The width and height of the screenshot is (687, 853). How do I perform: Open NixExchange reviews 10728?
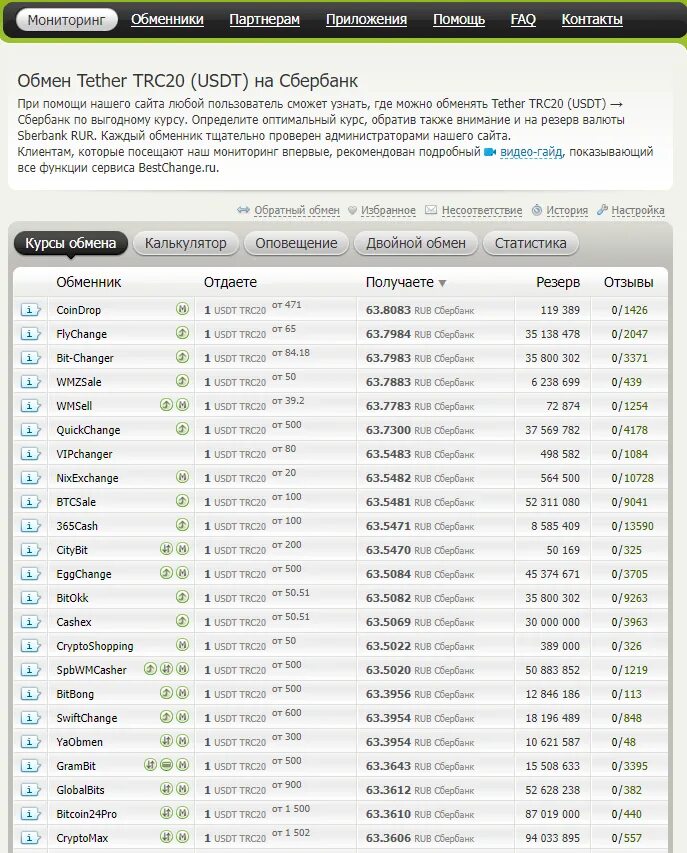tap(639, 478)
